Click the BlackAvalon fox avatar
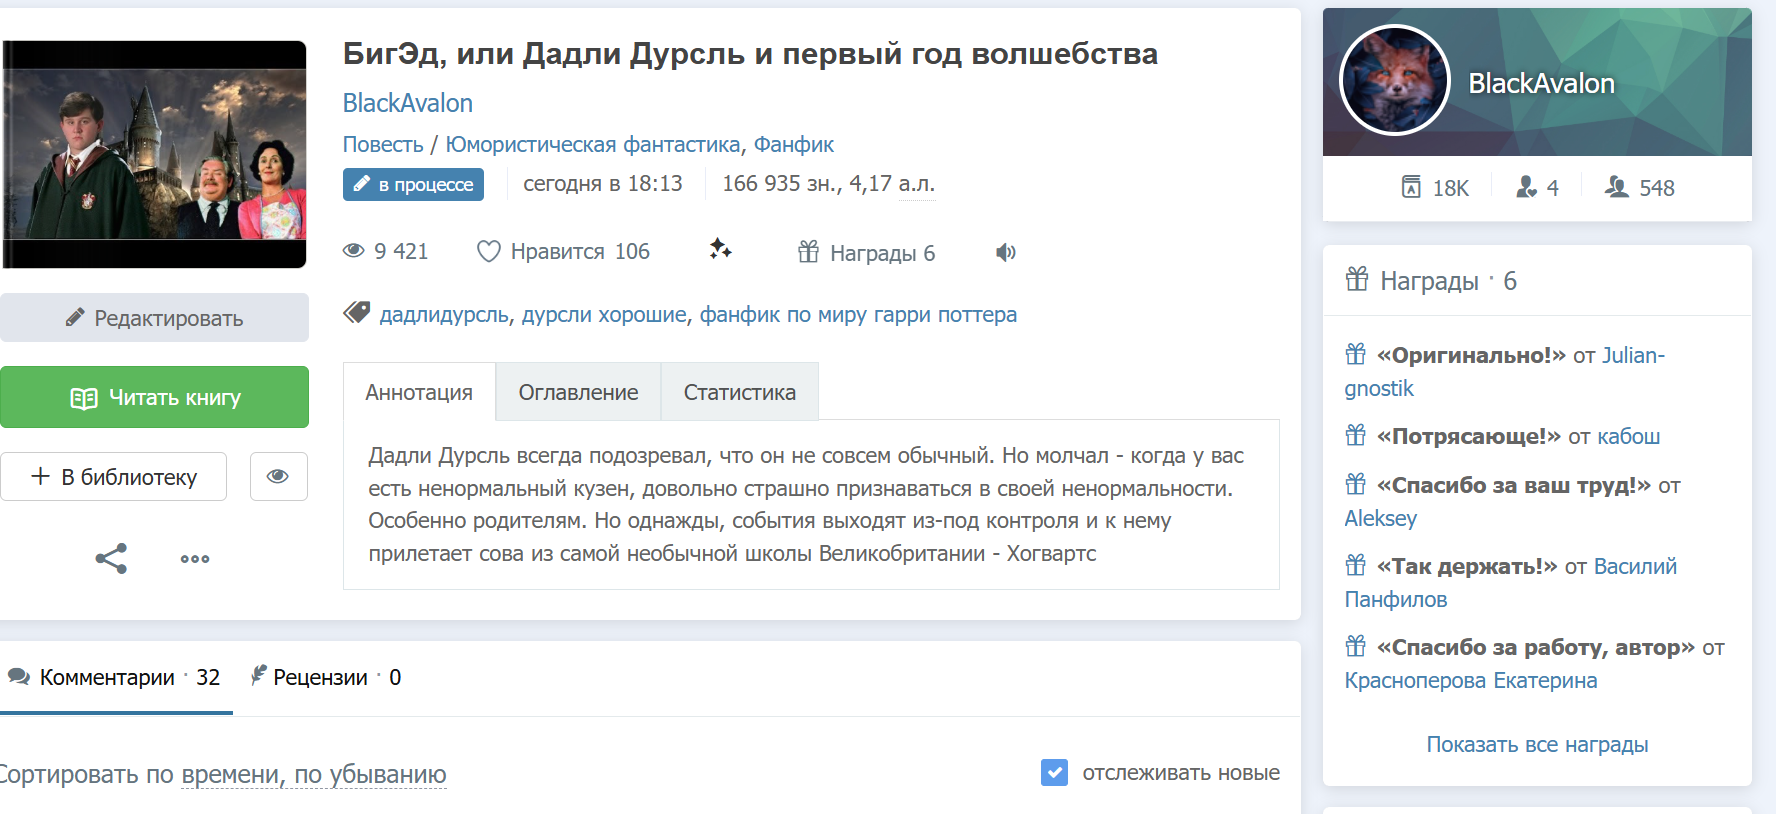This screenshot has height=814, width=1776. pyautogui.click(x=1395, y=80)
